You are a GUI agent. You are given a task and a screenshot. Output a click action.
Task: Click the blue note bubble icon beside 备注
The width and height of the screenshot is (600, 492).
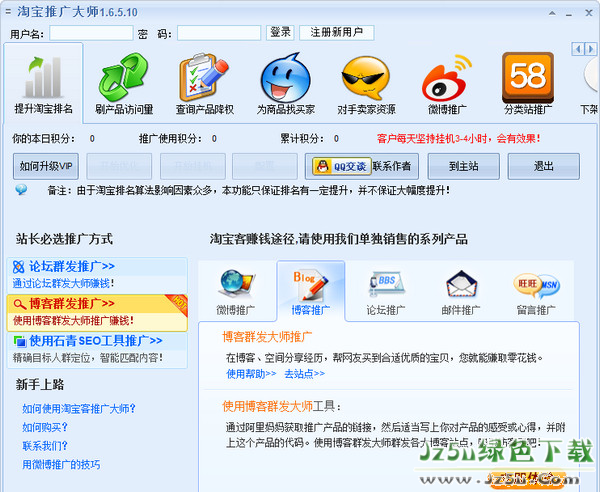pos(21,189)
